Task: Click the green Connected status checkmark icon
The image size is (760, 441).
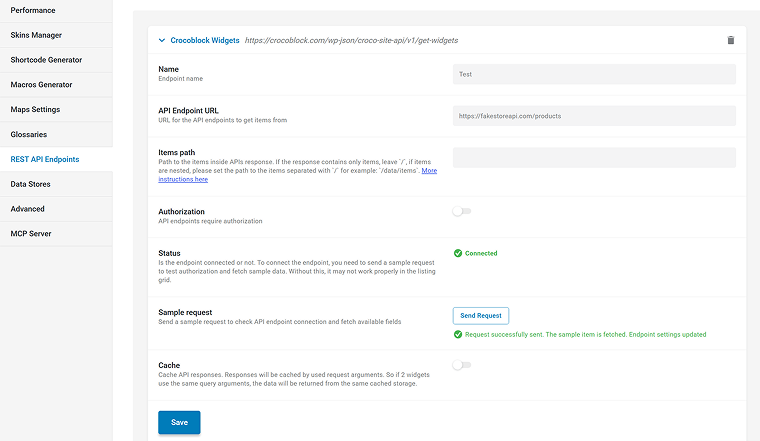Action: (x=458, y=253)
